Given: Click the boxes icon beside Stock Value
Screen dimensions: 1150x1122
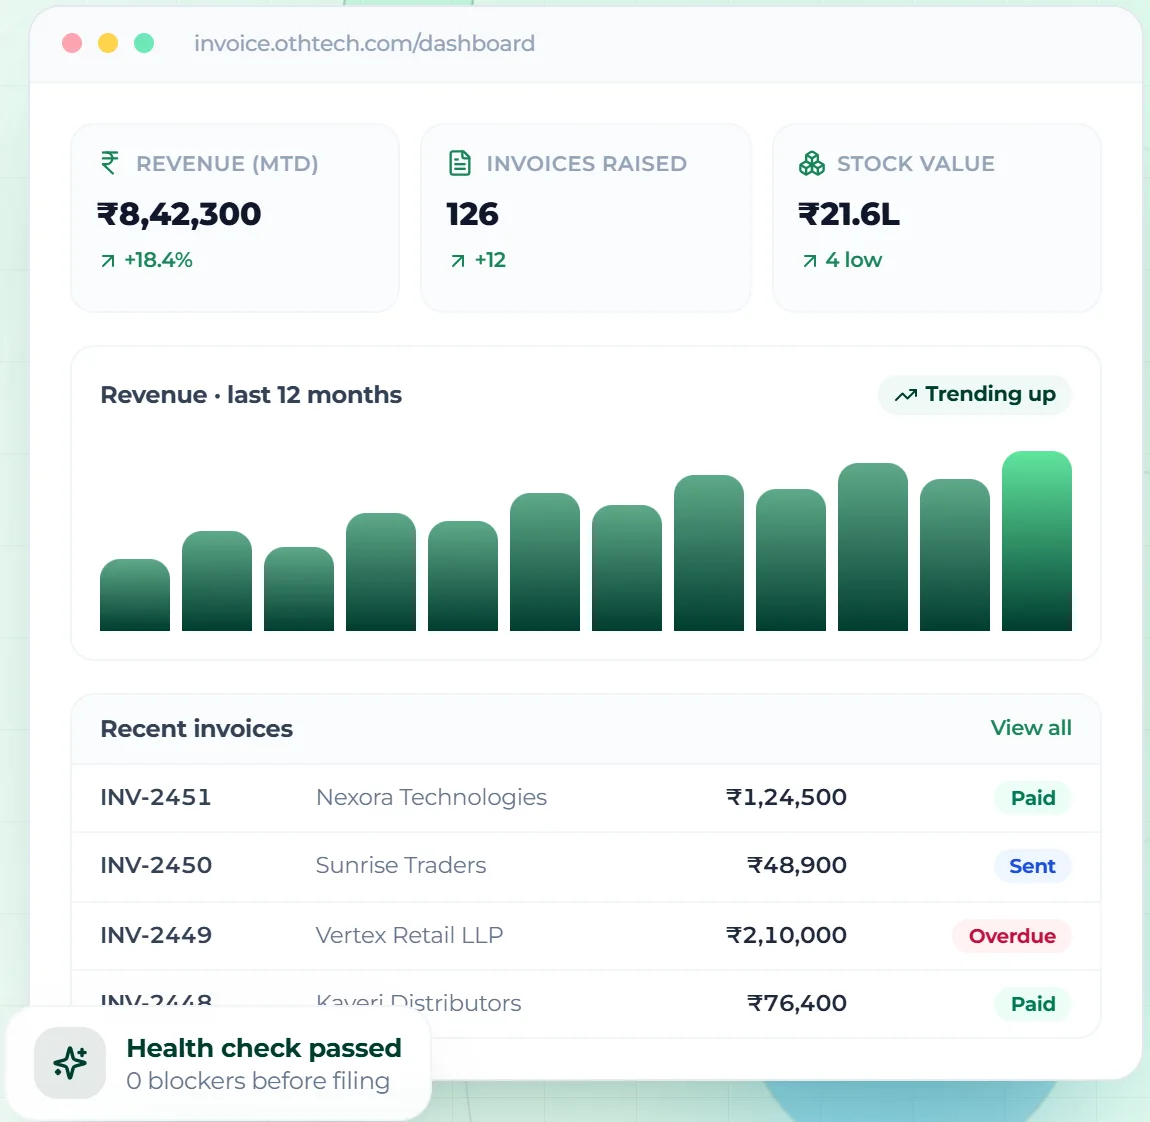Looking at the screenshot, I should click(x=811, y=163).
